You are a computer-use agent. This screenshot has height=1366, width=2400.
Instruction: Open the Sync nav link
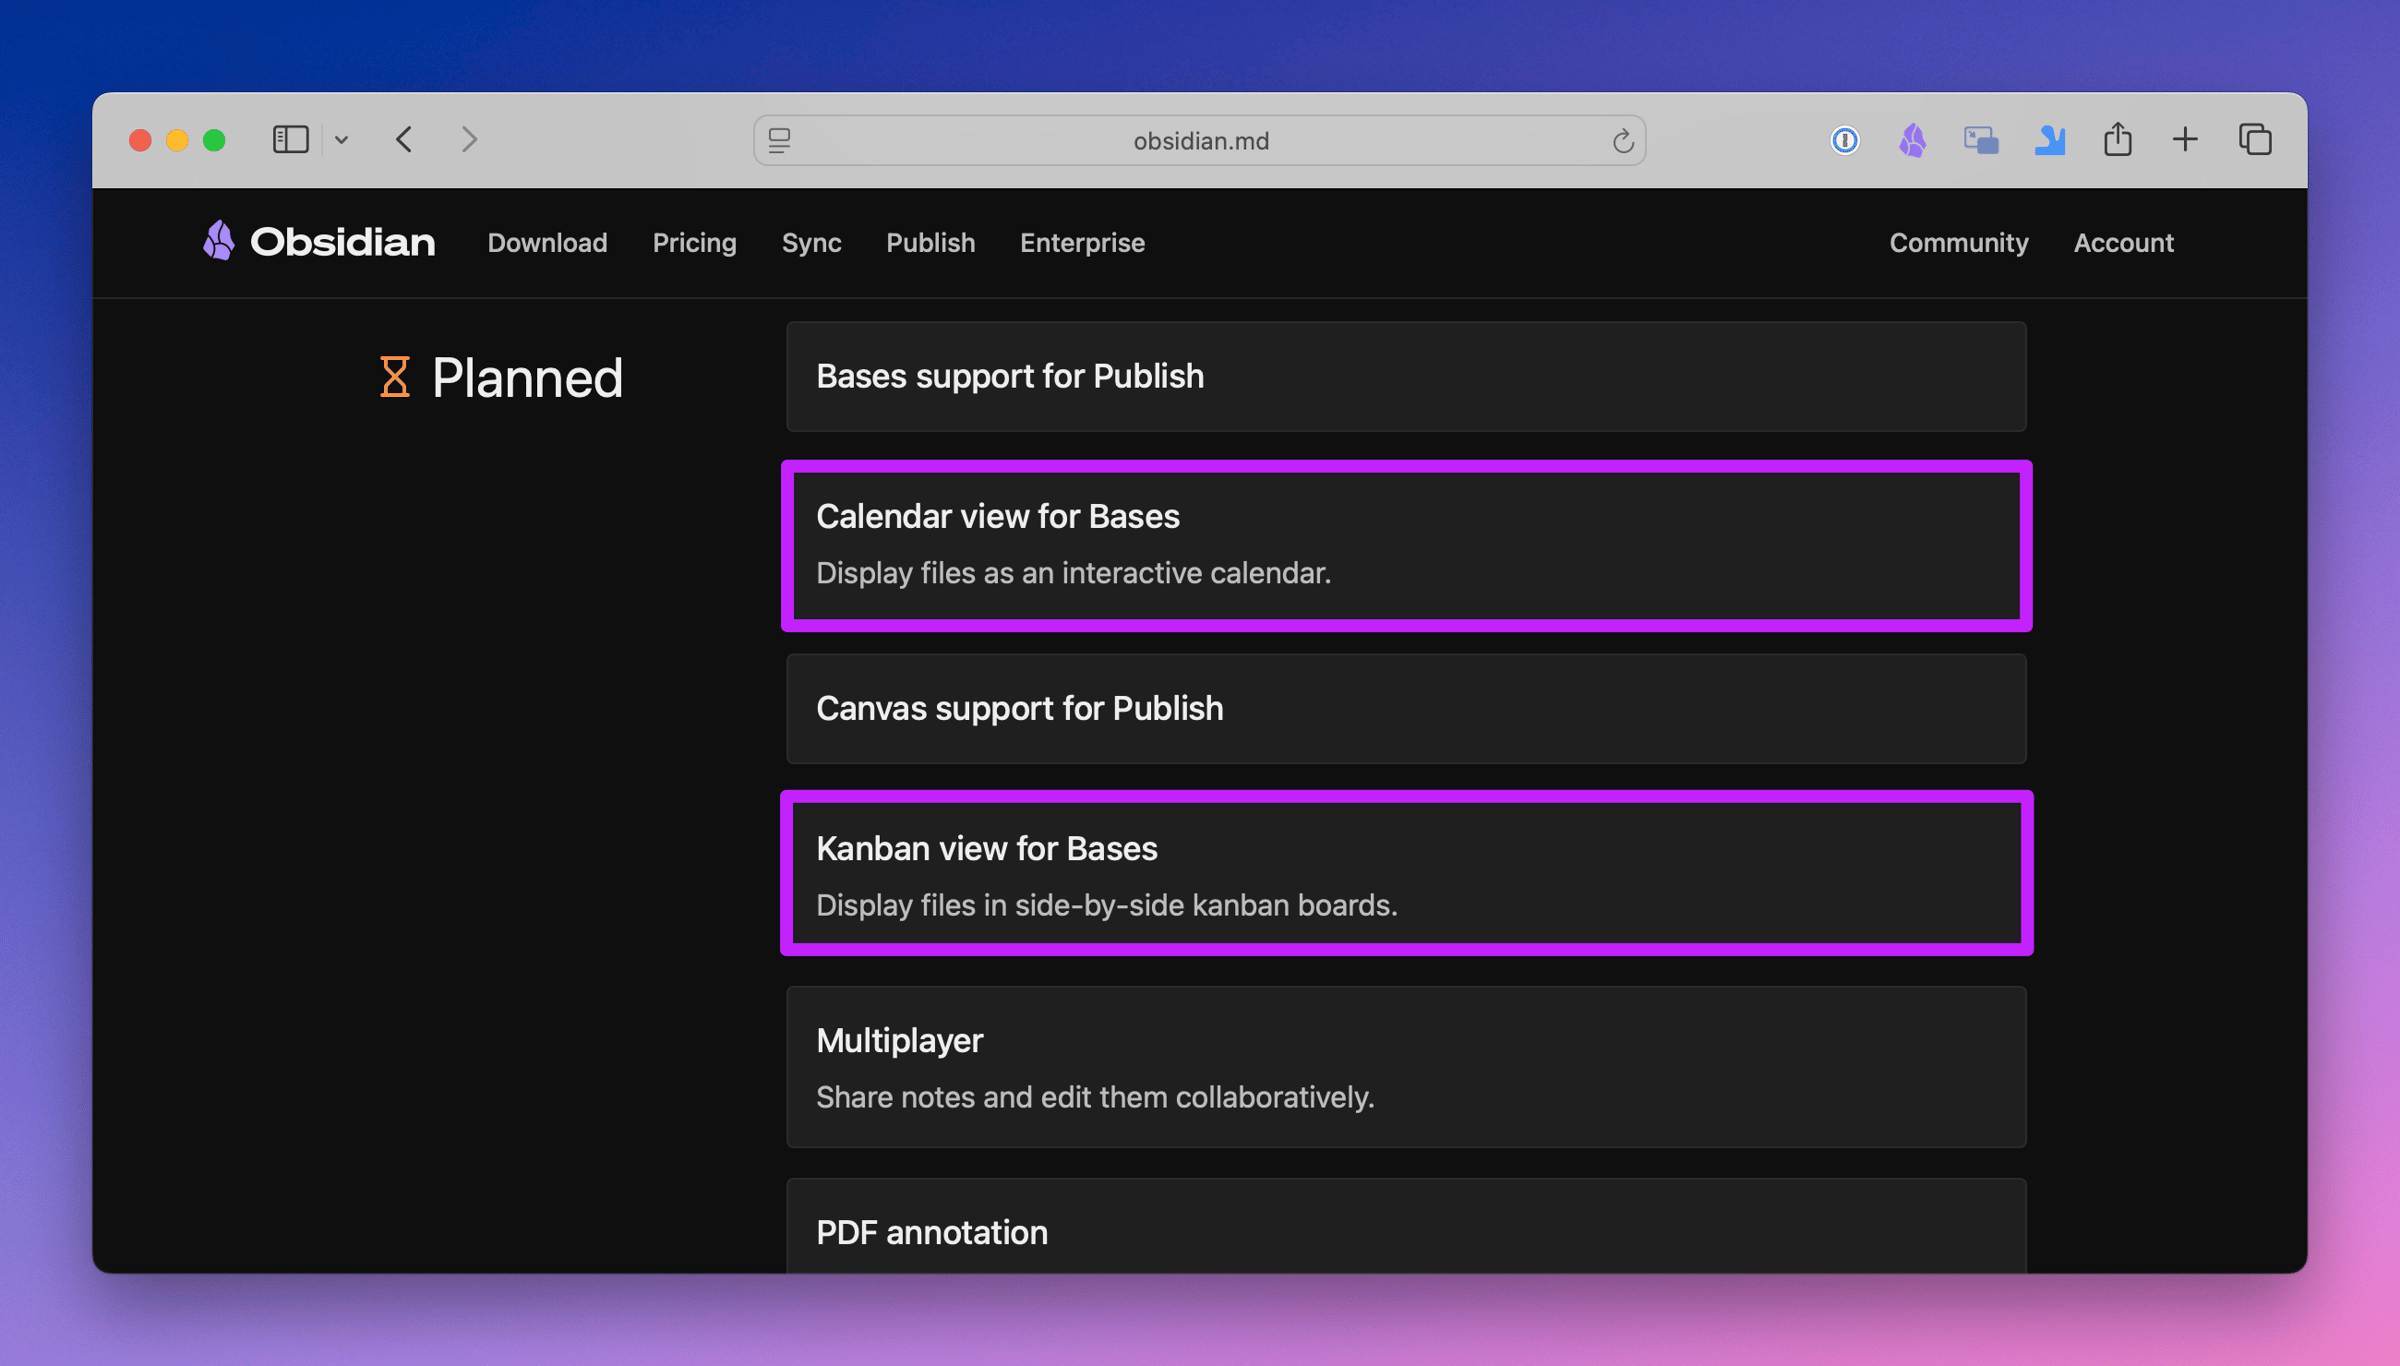point(811,242)
